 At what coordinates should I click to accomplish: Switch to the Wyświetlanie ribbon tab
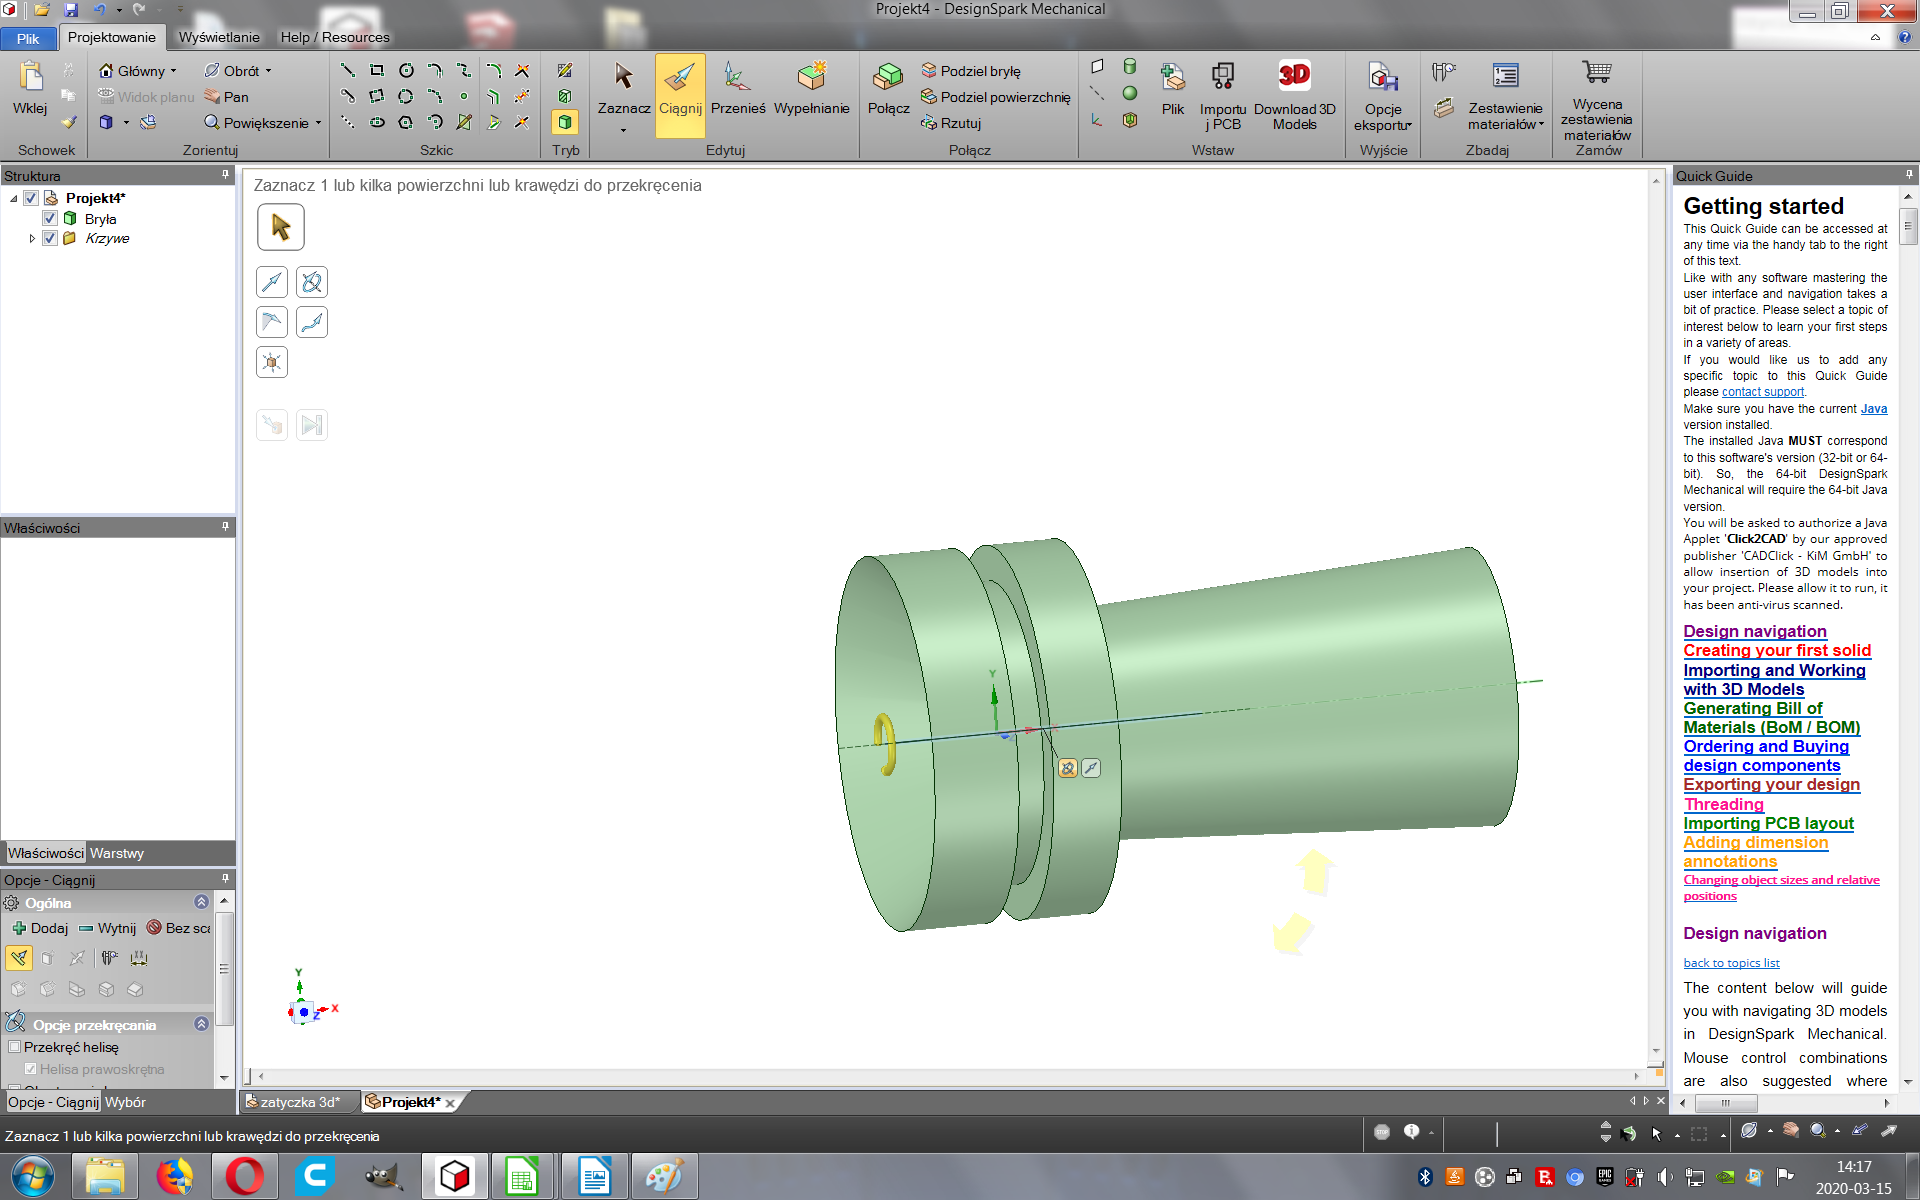tap(219, 37)
